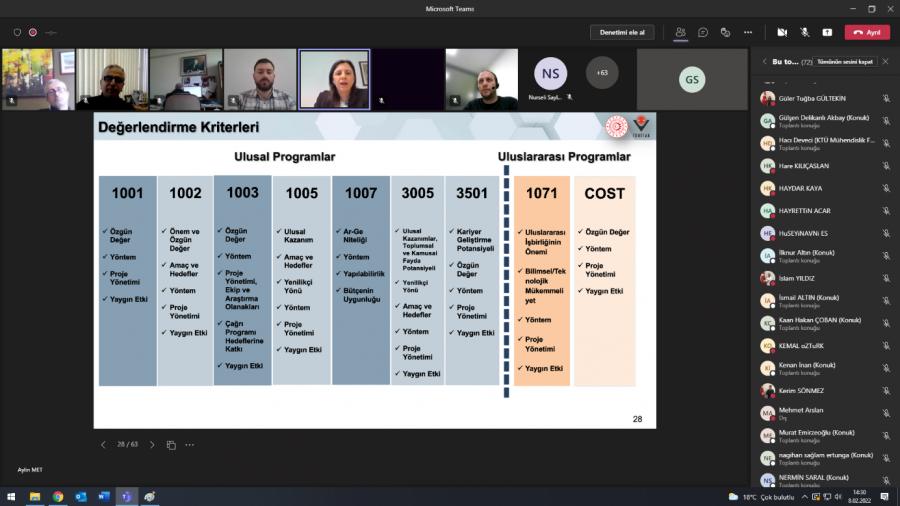Open the reactions icon in meeting toolbar
This screenshot has height=506, width=900.
[725, 32]
